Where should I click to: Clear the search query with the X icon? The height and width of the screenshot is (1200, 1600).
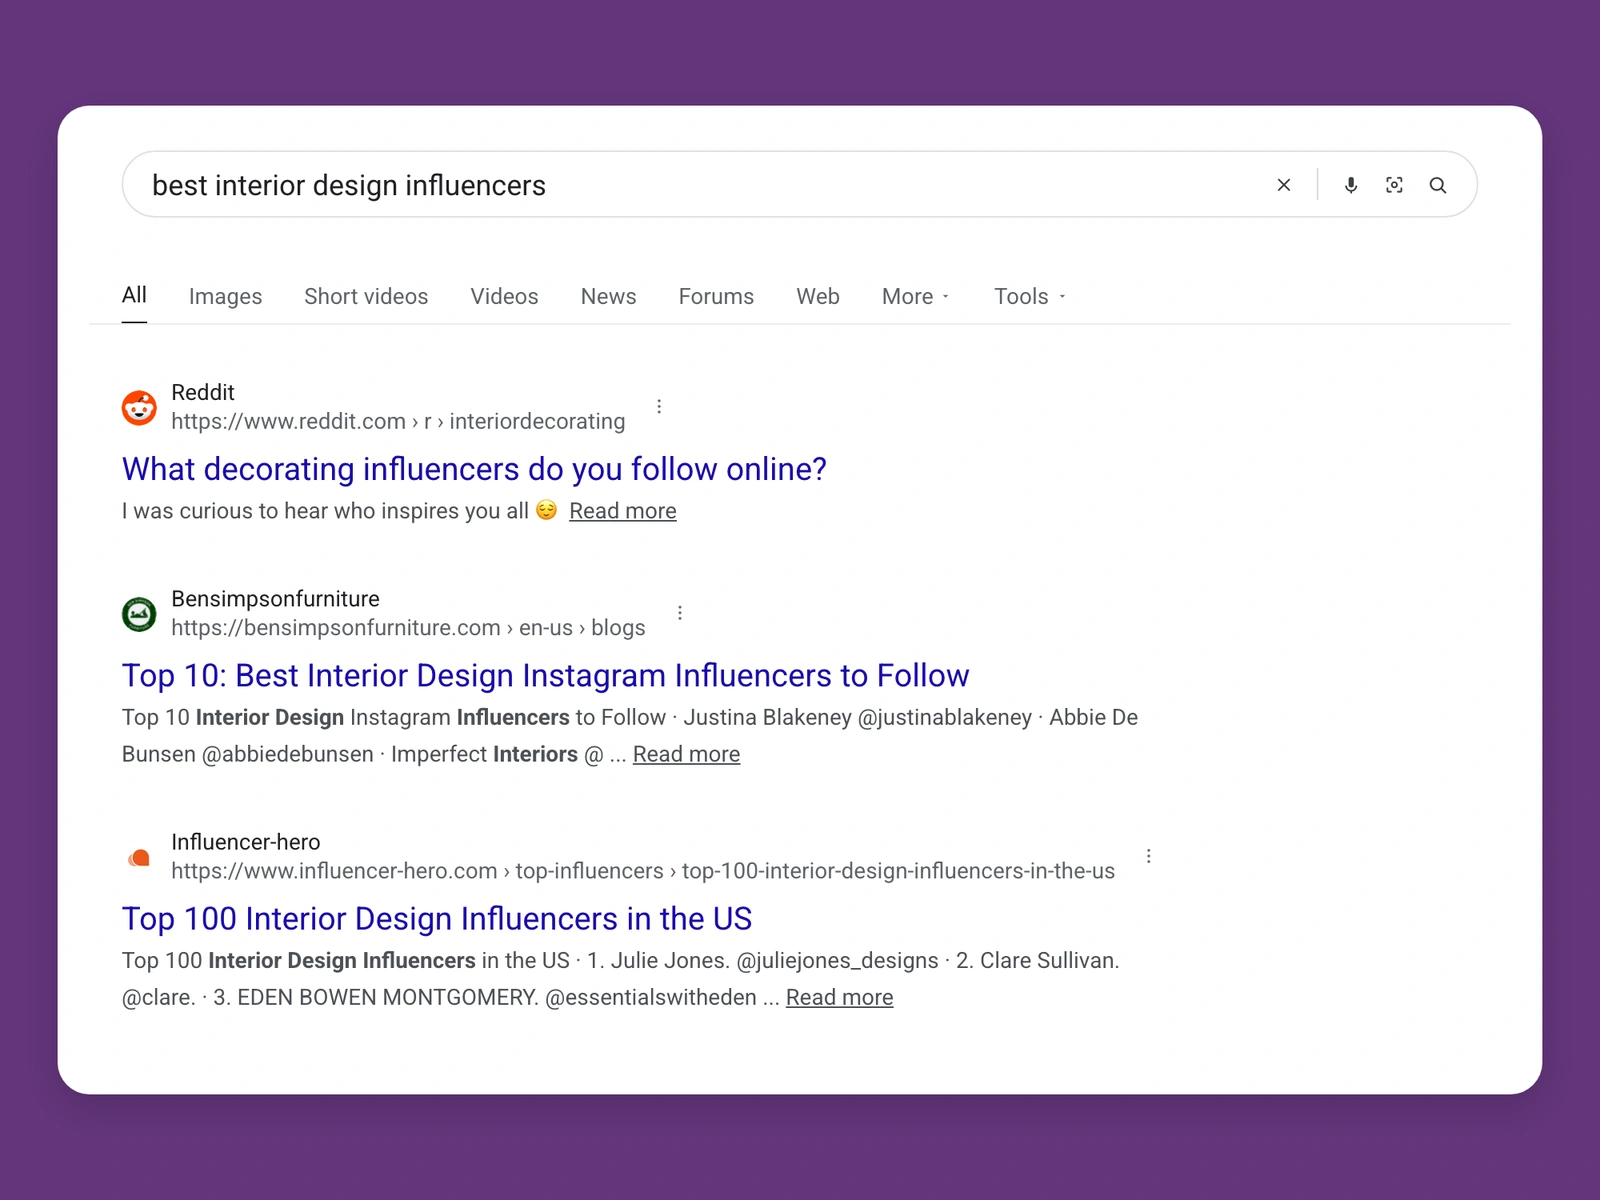click(x=1284, y=185)
